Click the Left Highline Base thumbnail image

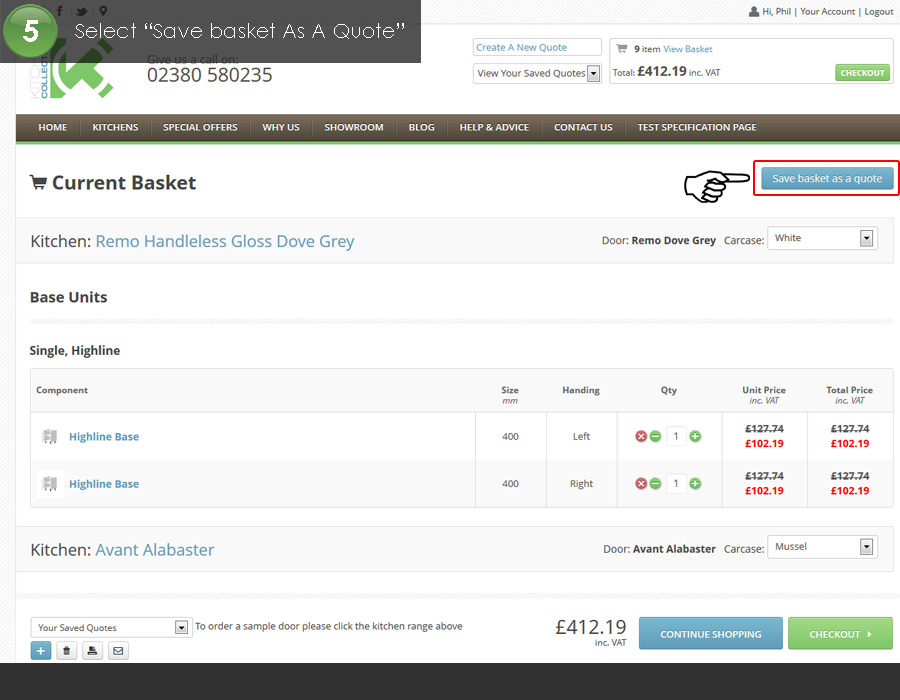tap(50, 437)
